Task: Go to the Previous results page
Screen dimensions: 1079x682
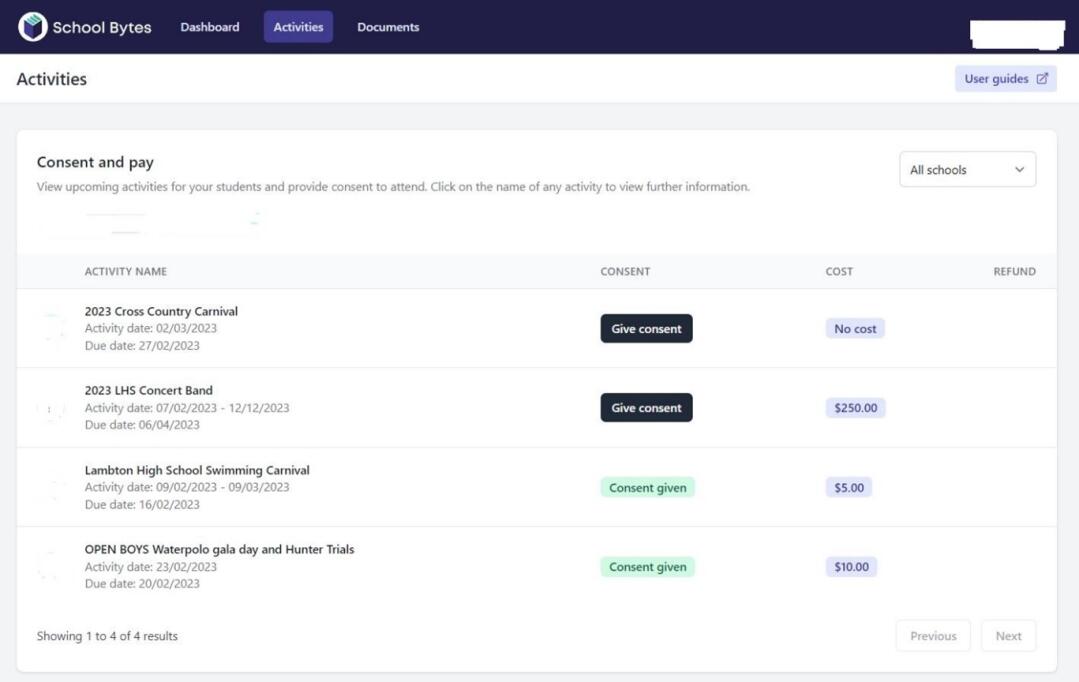Action: click(933, 636)
